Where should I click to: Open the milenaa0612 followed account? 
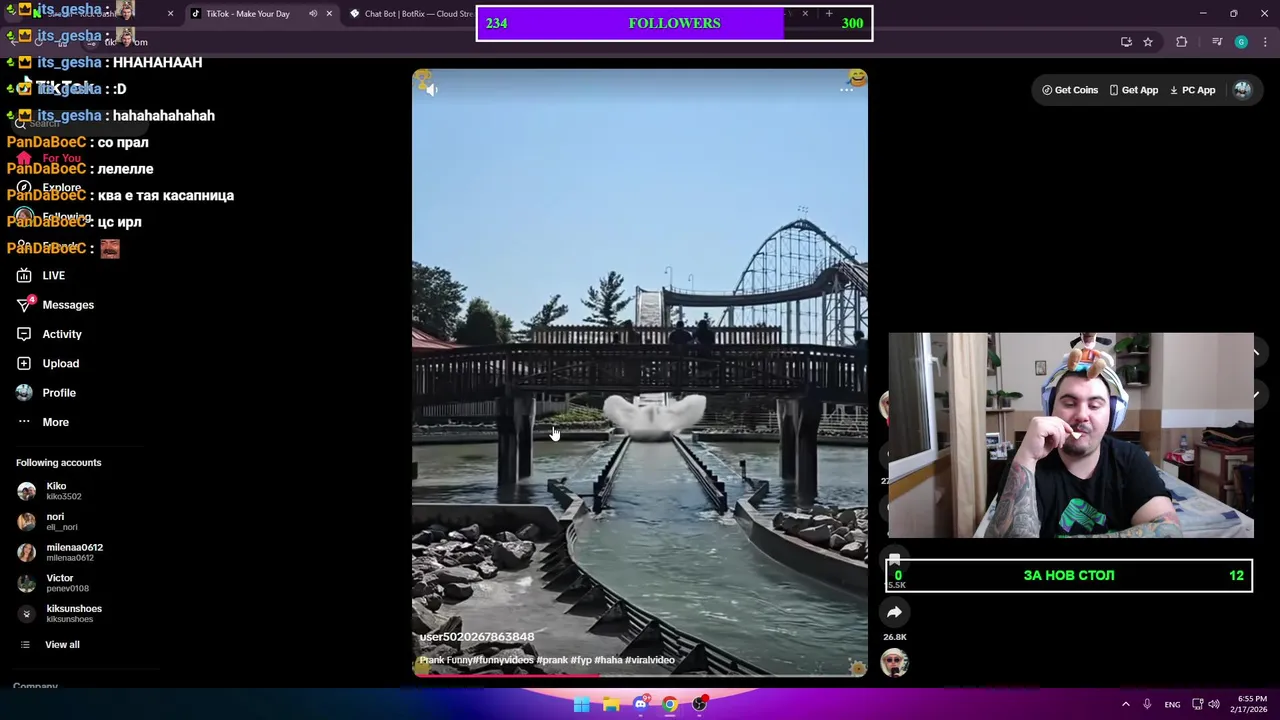(60, 552)
